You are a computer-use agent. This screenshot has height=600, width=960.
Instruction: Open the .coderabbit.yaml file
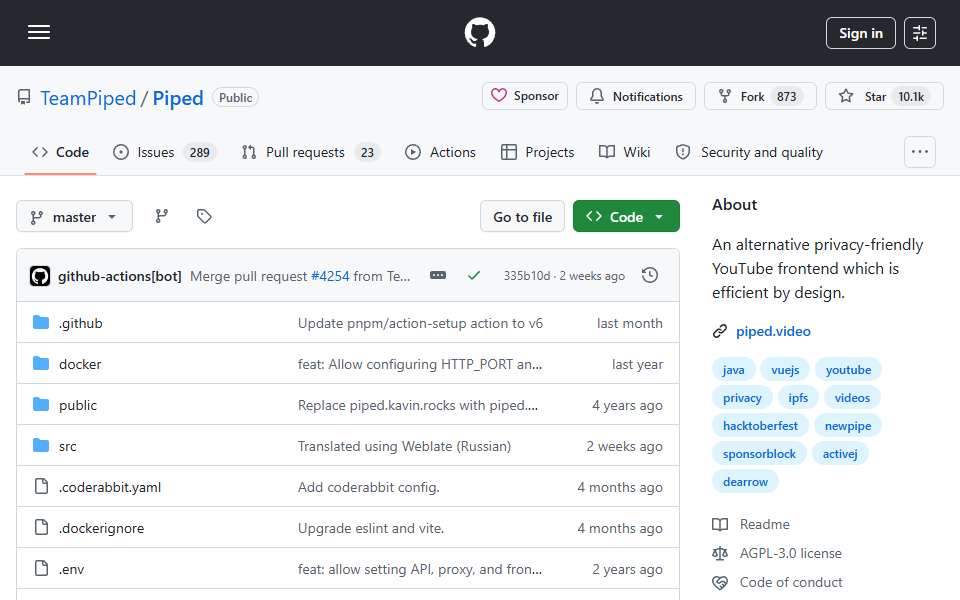tap(110, 487)
